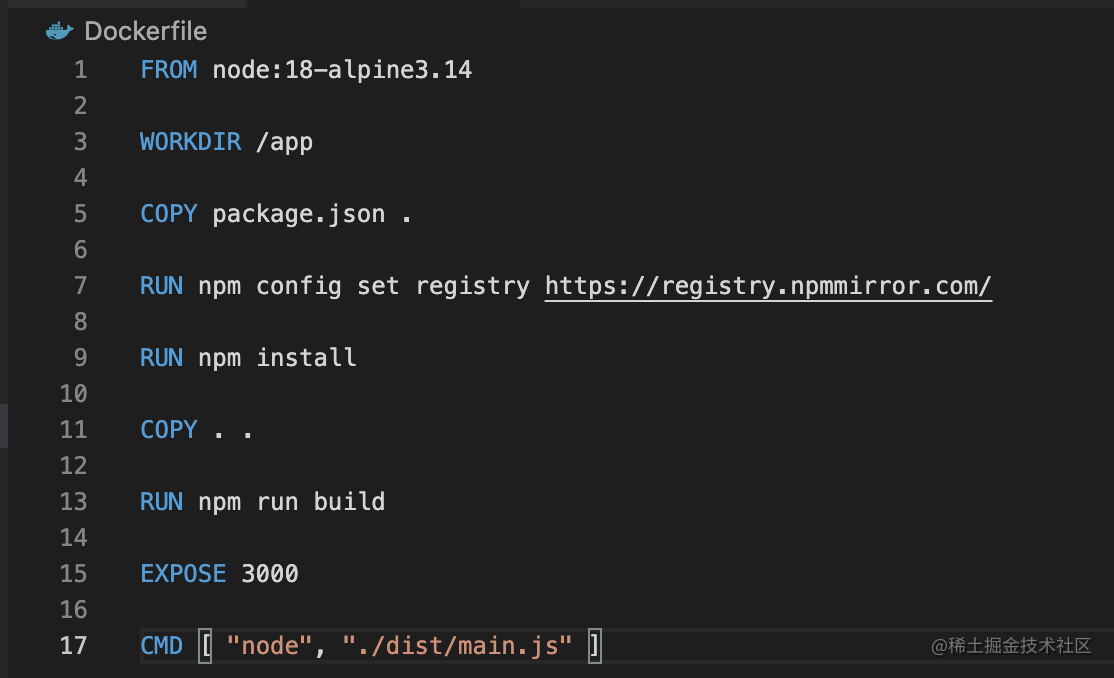Viewport: 1114px width, 678px height.
Task: Click the "./dist/main.js" string
Action: [457, 646]
